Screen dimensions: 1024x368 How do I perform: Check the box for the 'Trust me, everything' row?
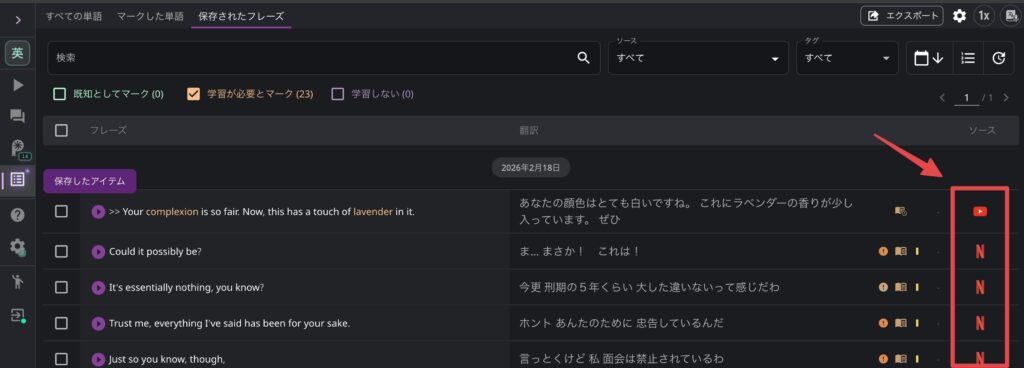point(61,323)
